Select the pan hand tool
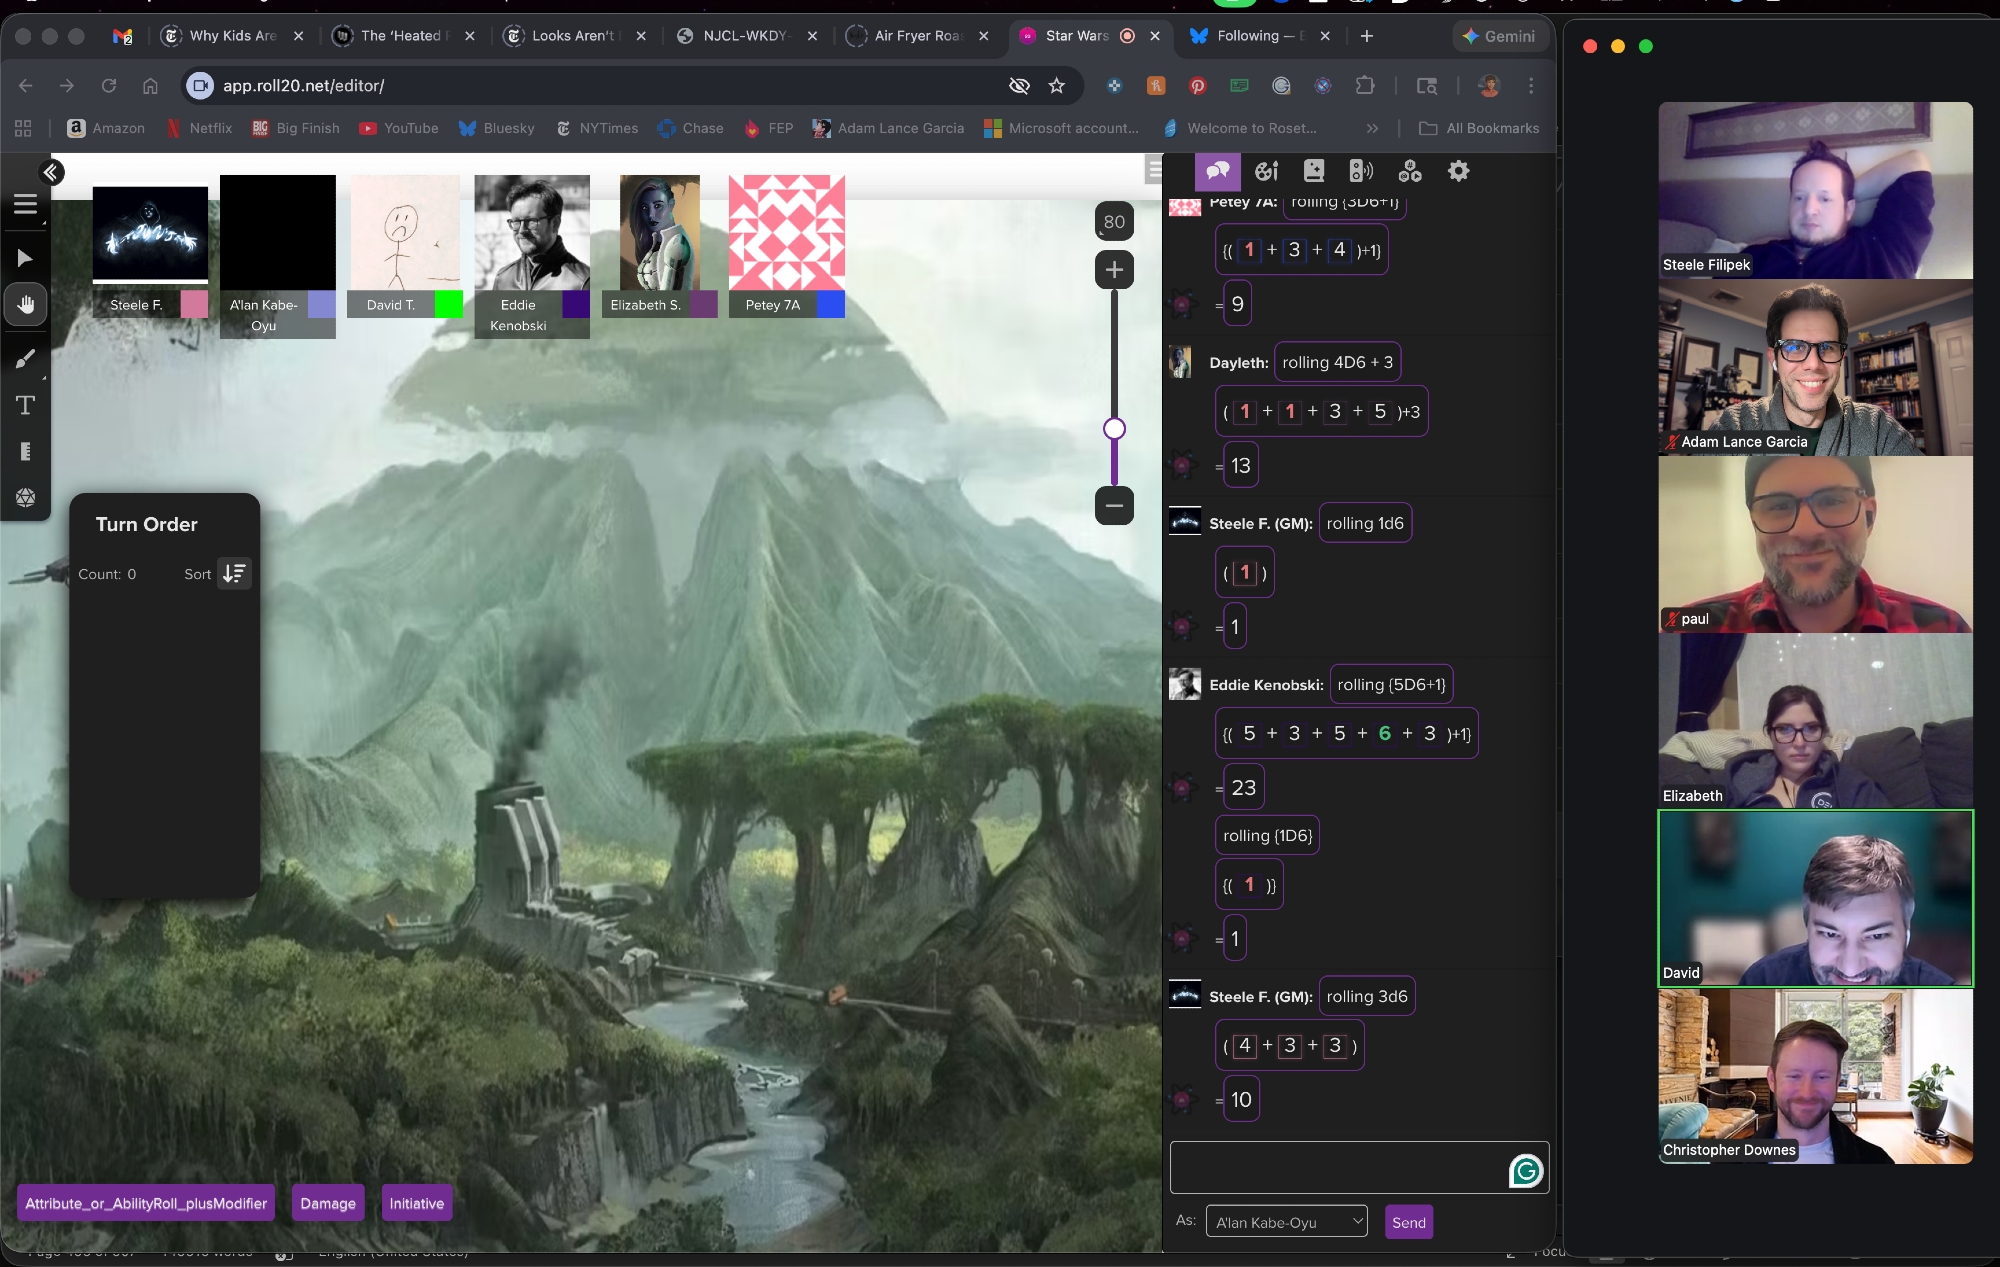2000x1267 pixels. 26,305
